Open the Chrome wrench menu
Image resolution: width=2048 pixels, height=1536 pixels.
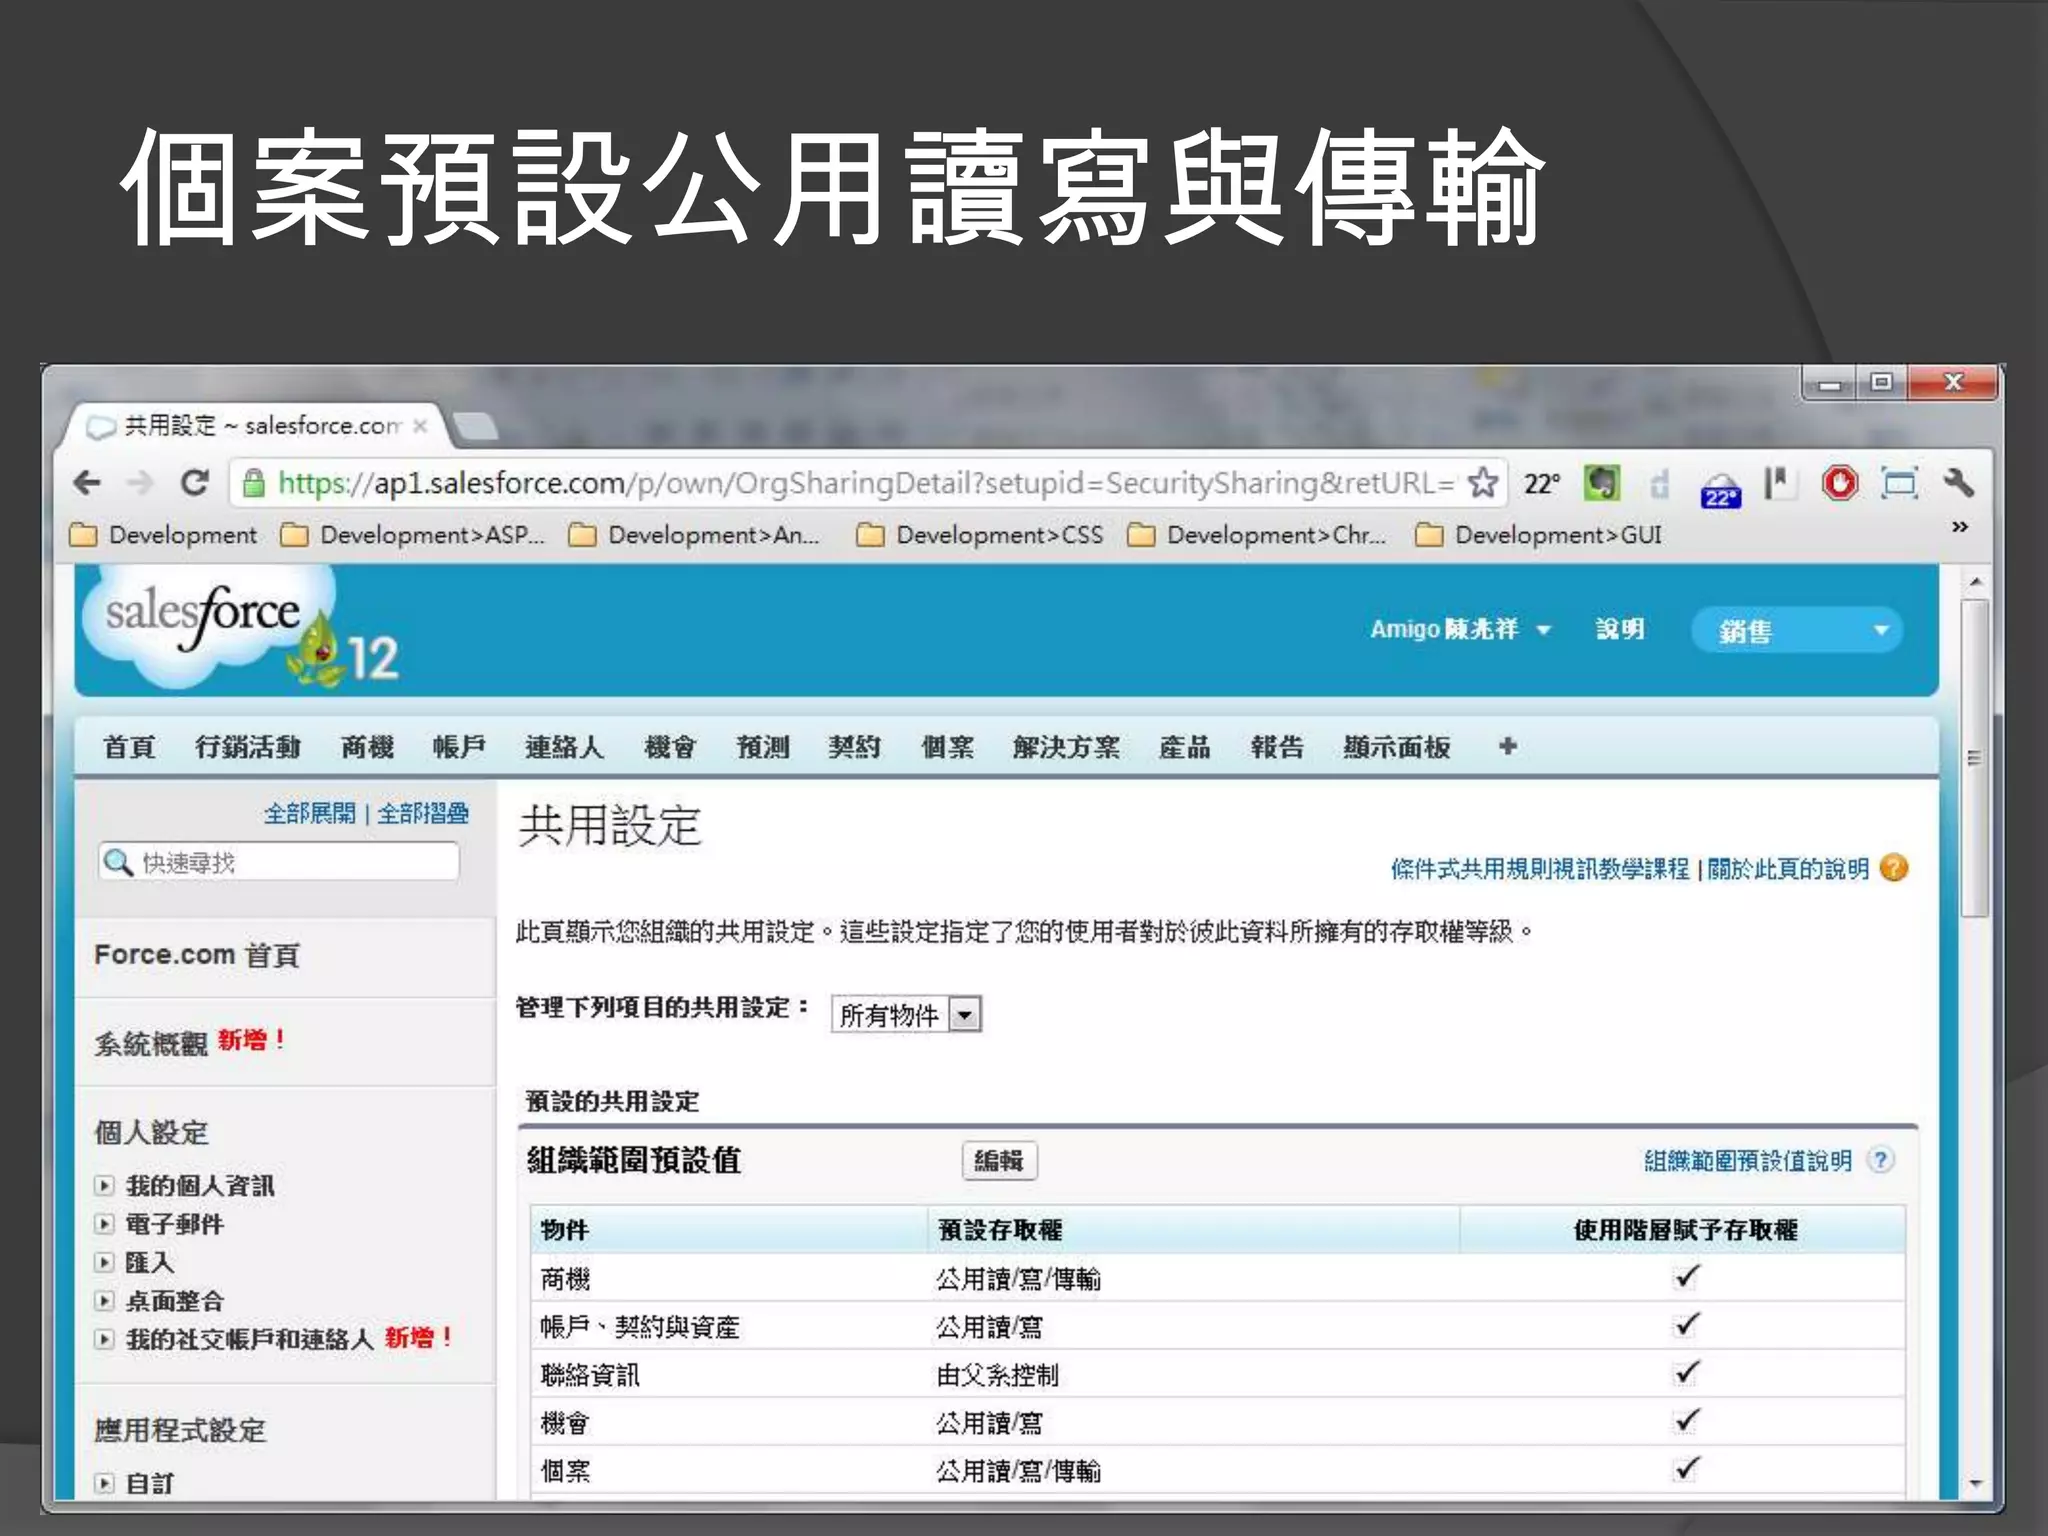1958,483
